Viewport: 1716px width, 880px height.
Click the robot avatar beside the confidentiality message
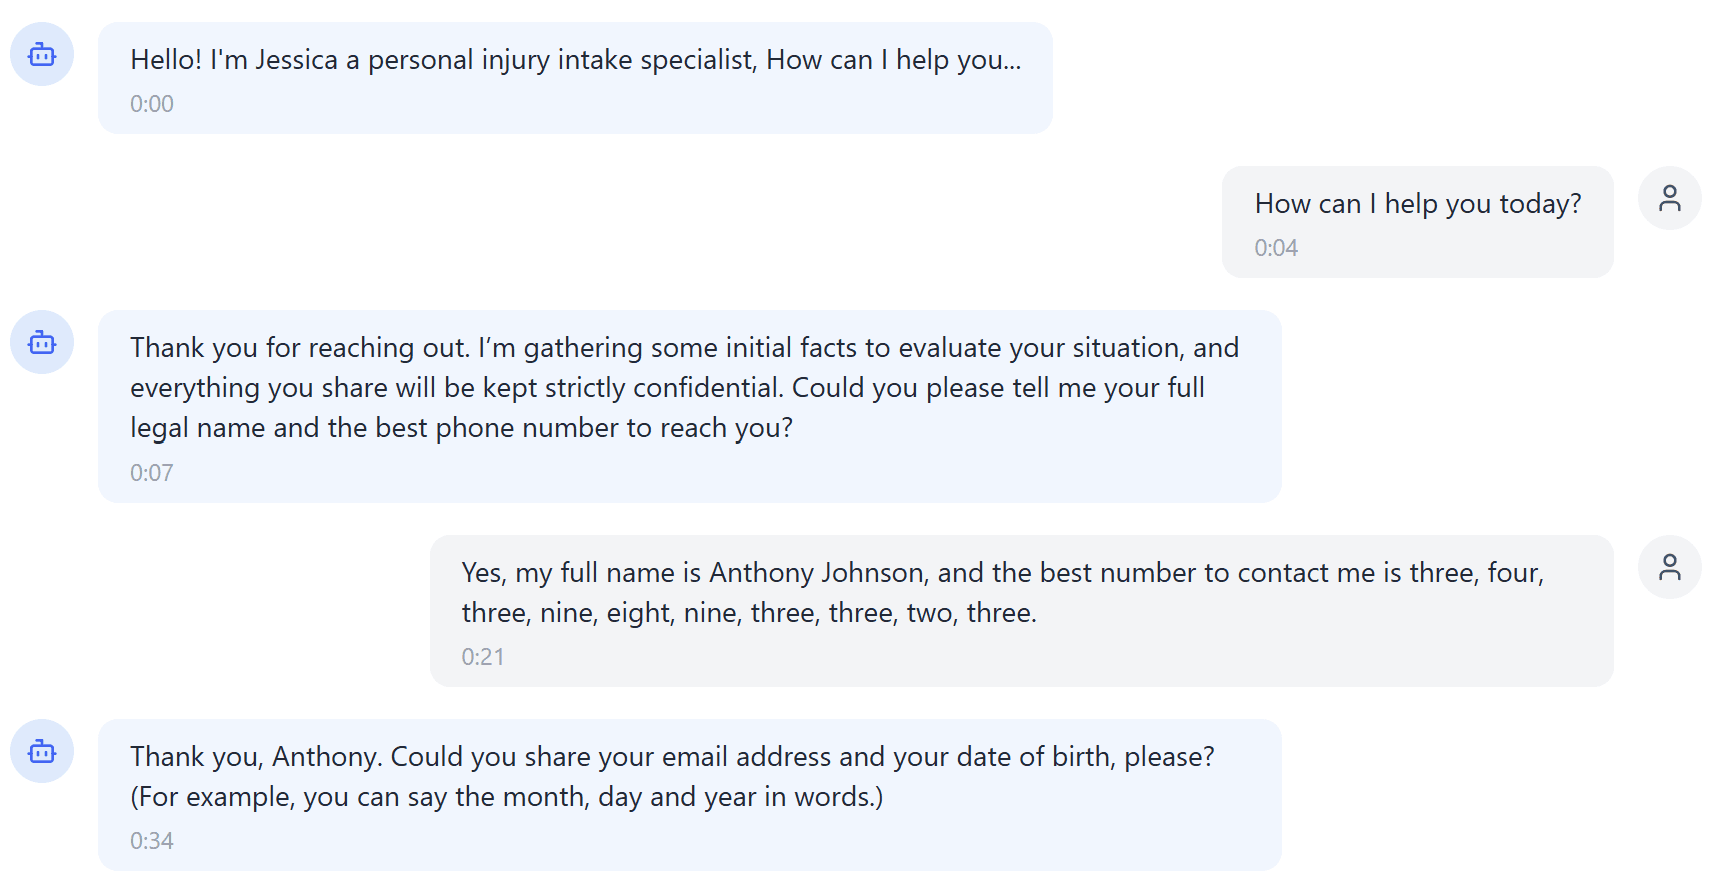41,341
